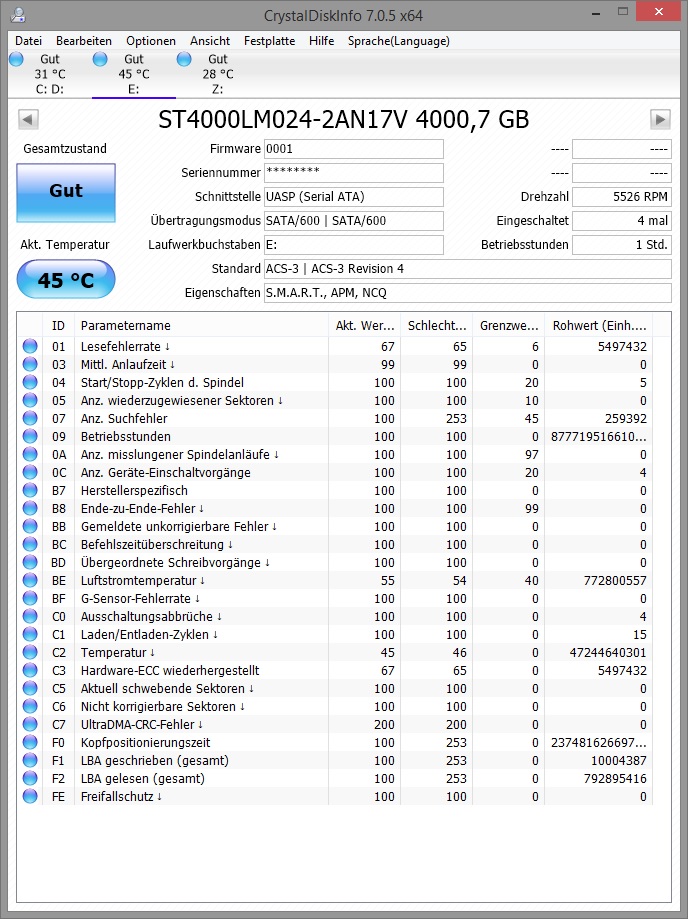Click raw value 10004387
688x919 pixels.
[619, 761]
